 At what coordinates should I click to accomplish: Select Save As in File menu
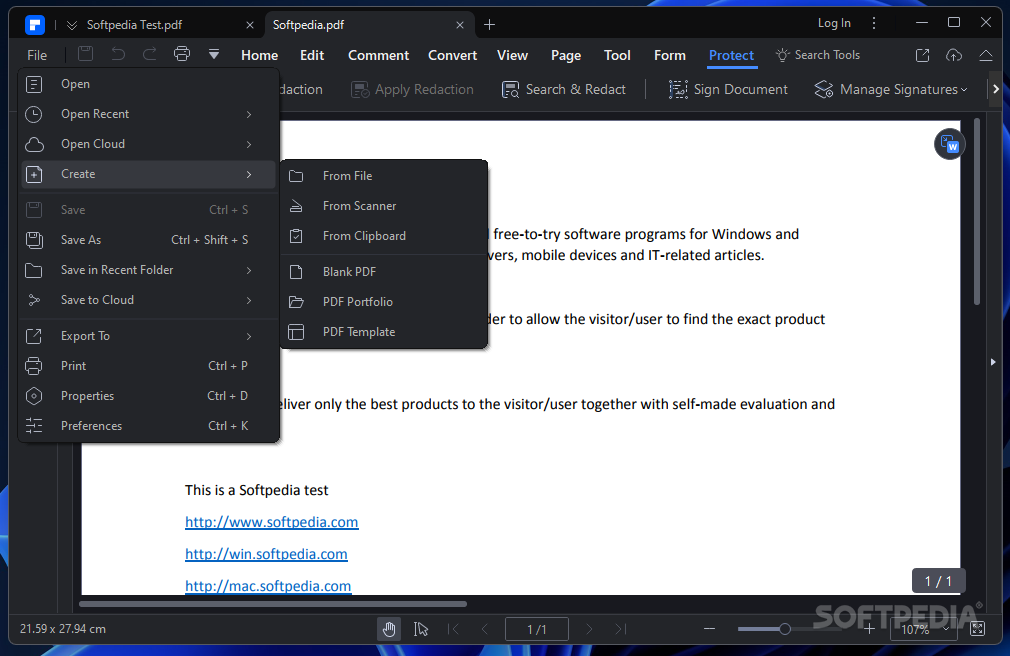pyautogui.click(x=149, y=240)
